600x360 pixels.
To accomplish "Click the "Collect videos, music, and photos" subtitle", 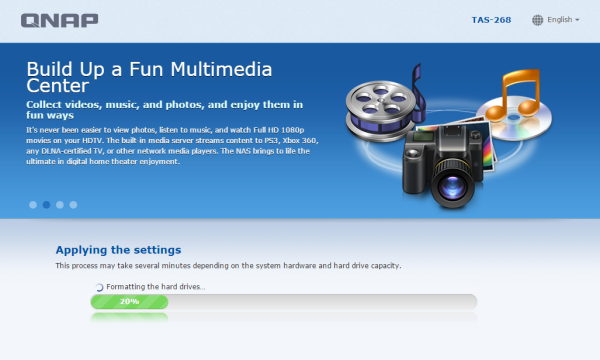I will [x=164, y=110].
